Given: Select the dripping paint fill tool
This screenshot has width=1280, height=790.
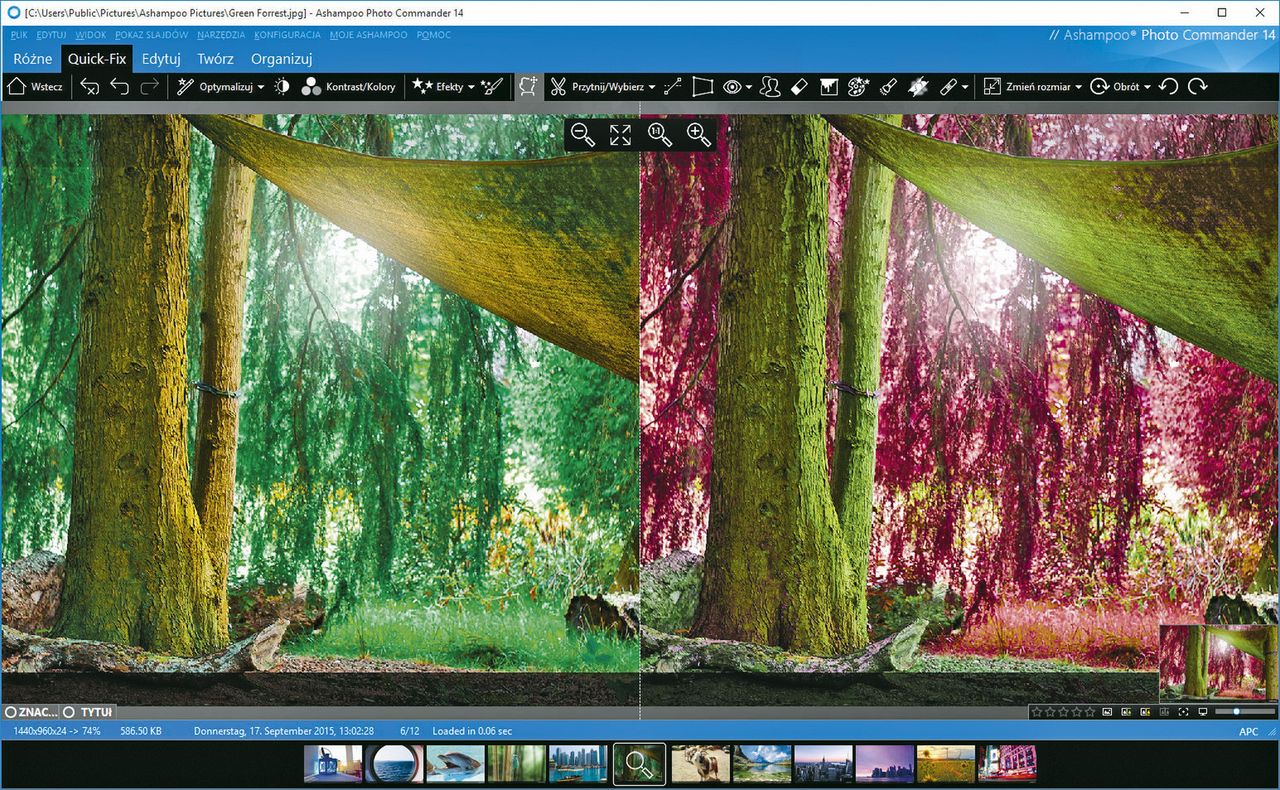Looking at the screenshot, I should [x=828, y=87].
